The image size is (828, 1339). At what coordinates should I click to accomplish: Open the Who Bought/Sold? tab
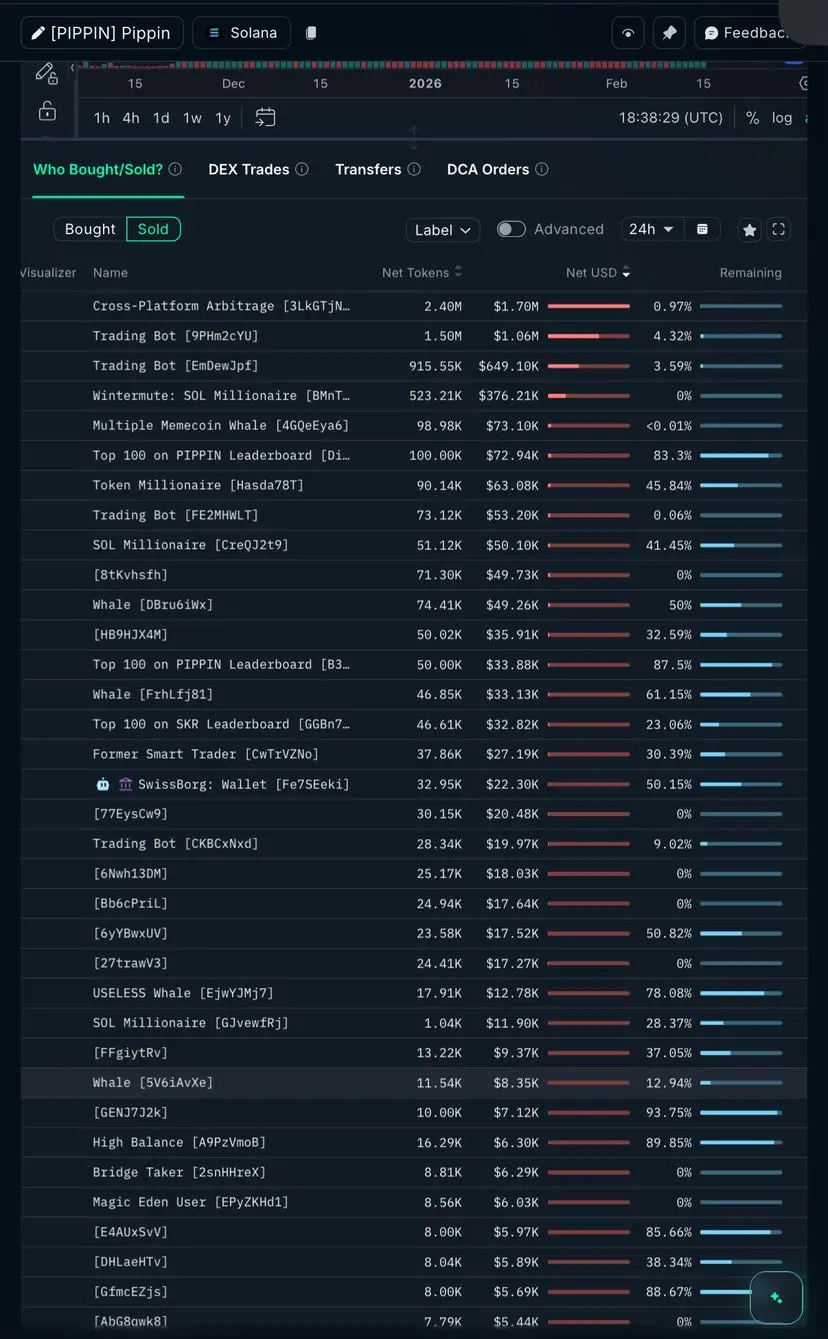pos(98,169)
